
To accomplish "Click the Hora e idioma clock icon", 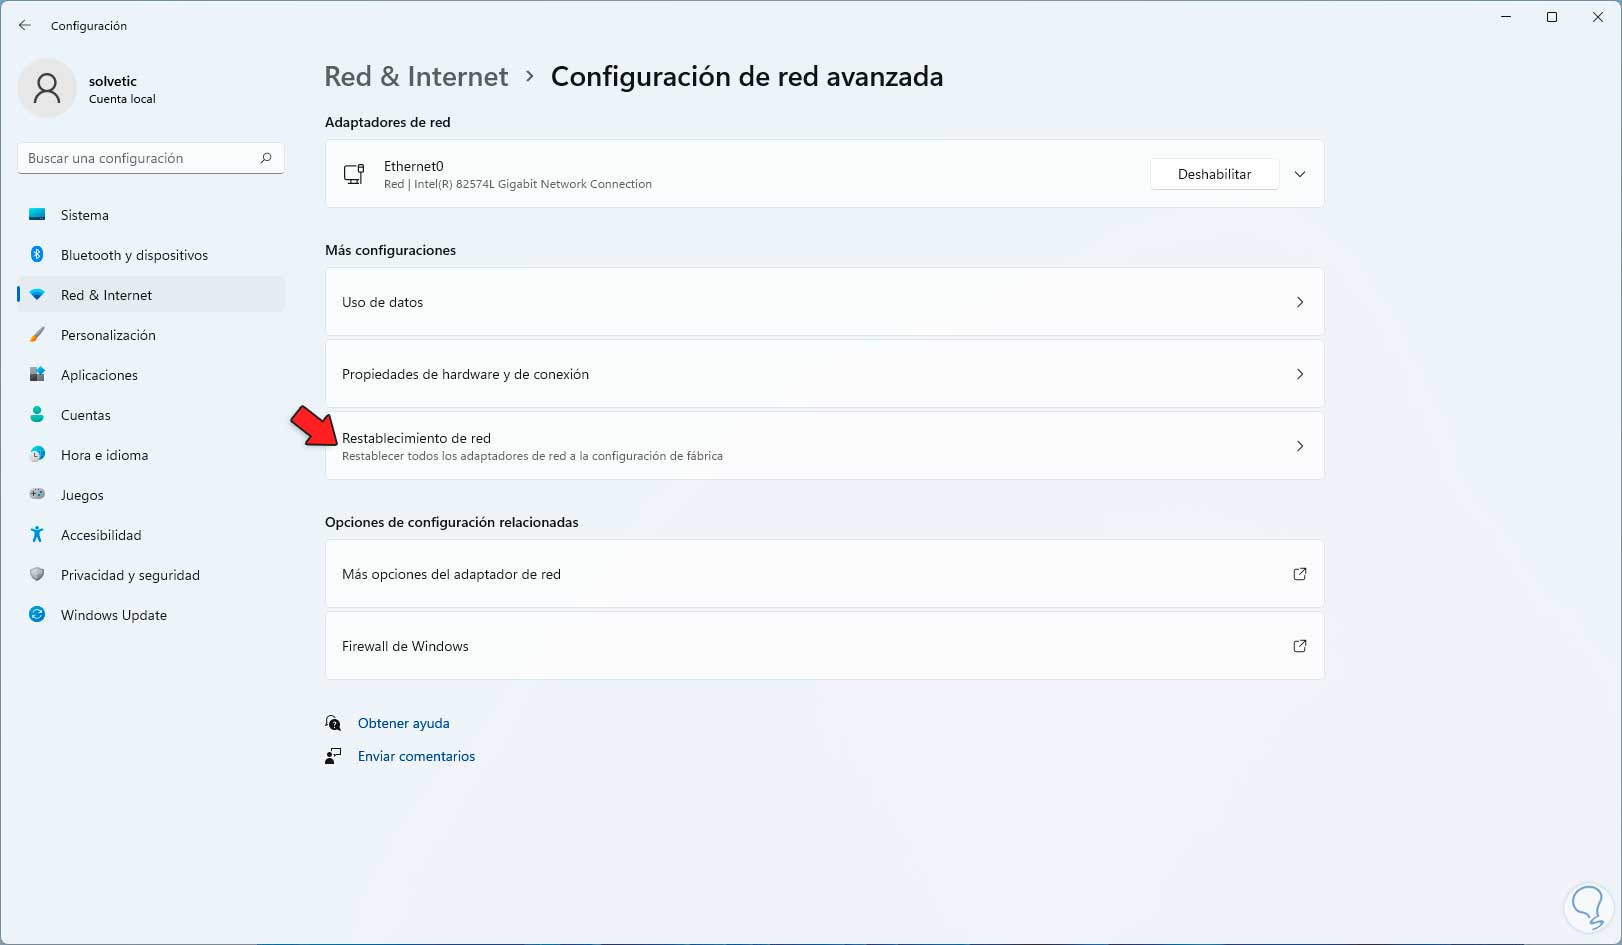I will point(37,455).
